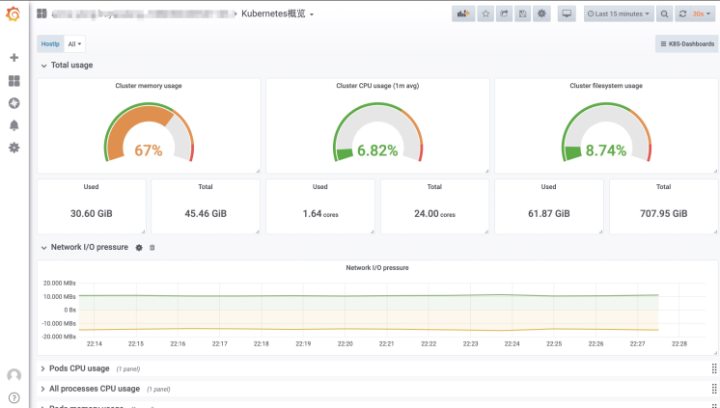Save the dashboard with disk icon

point(523,14)
